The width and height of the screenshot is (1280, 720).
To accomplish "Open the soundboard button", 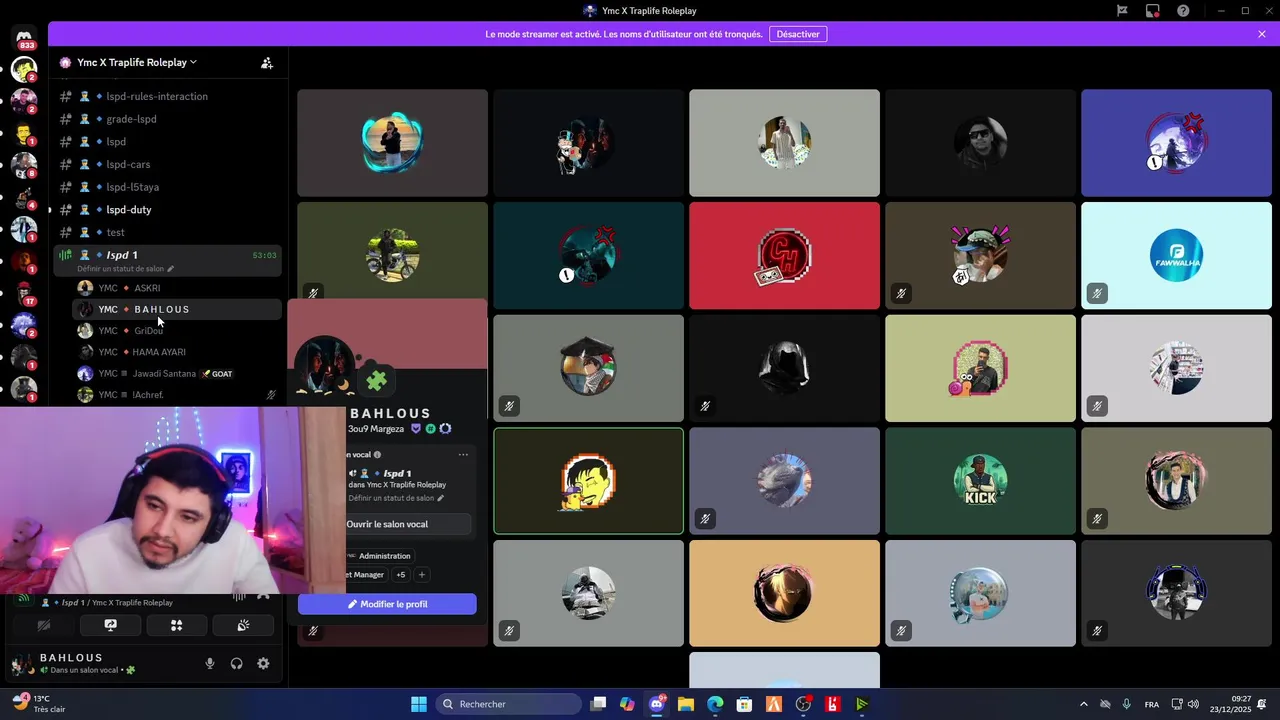I will 243,625.
